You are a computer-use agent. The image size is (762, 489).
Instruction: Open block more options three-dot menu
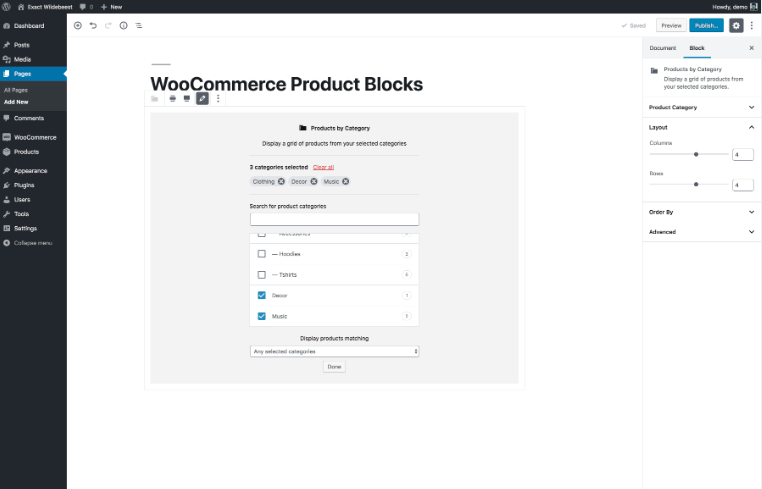tap(218, 98)
